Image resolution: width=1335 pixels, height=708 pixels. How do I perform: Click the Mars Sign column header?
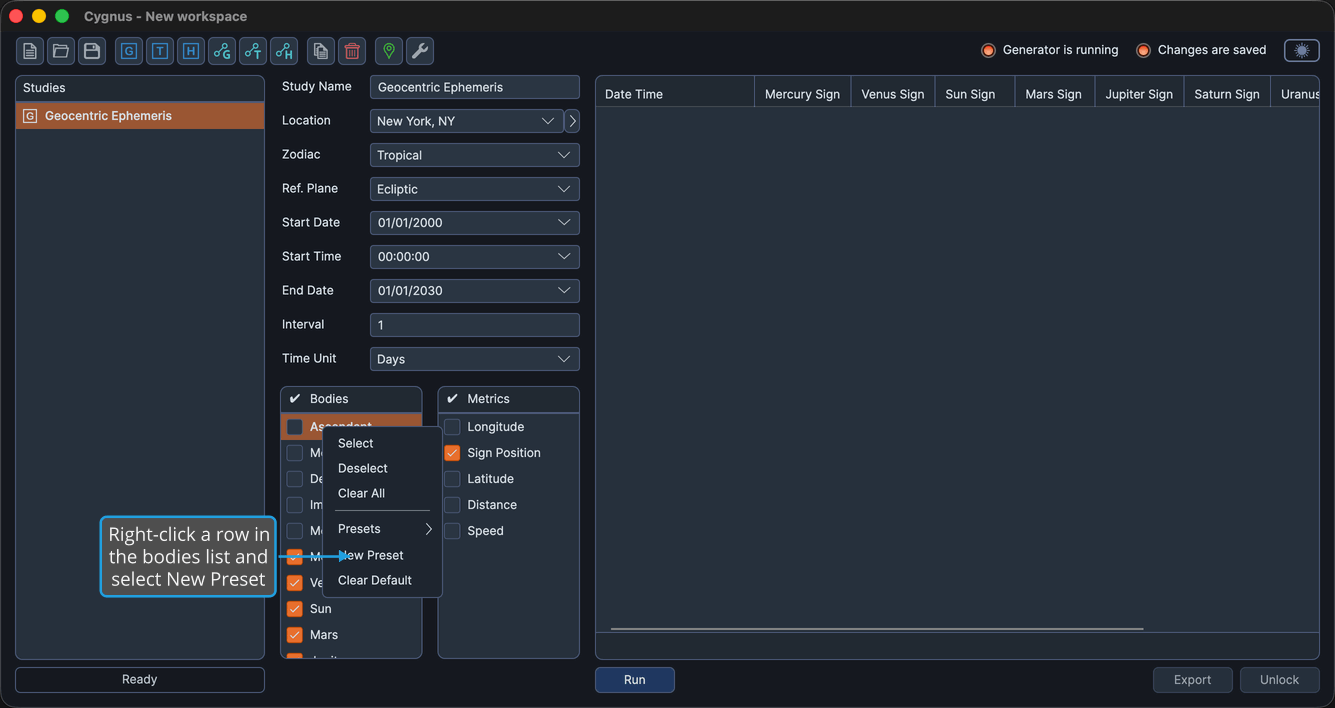point(1054,94)
